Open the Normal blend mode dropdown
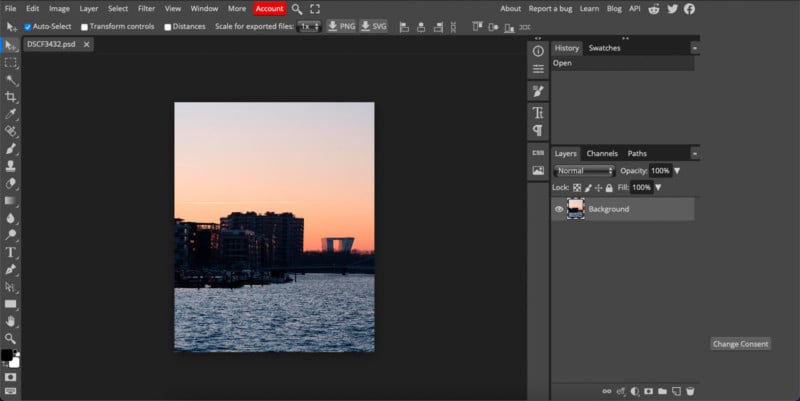800x401 pixels. click(x=584, y=171)
